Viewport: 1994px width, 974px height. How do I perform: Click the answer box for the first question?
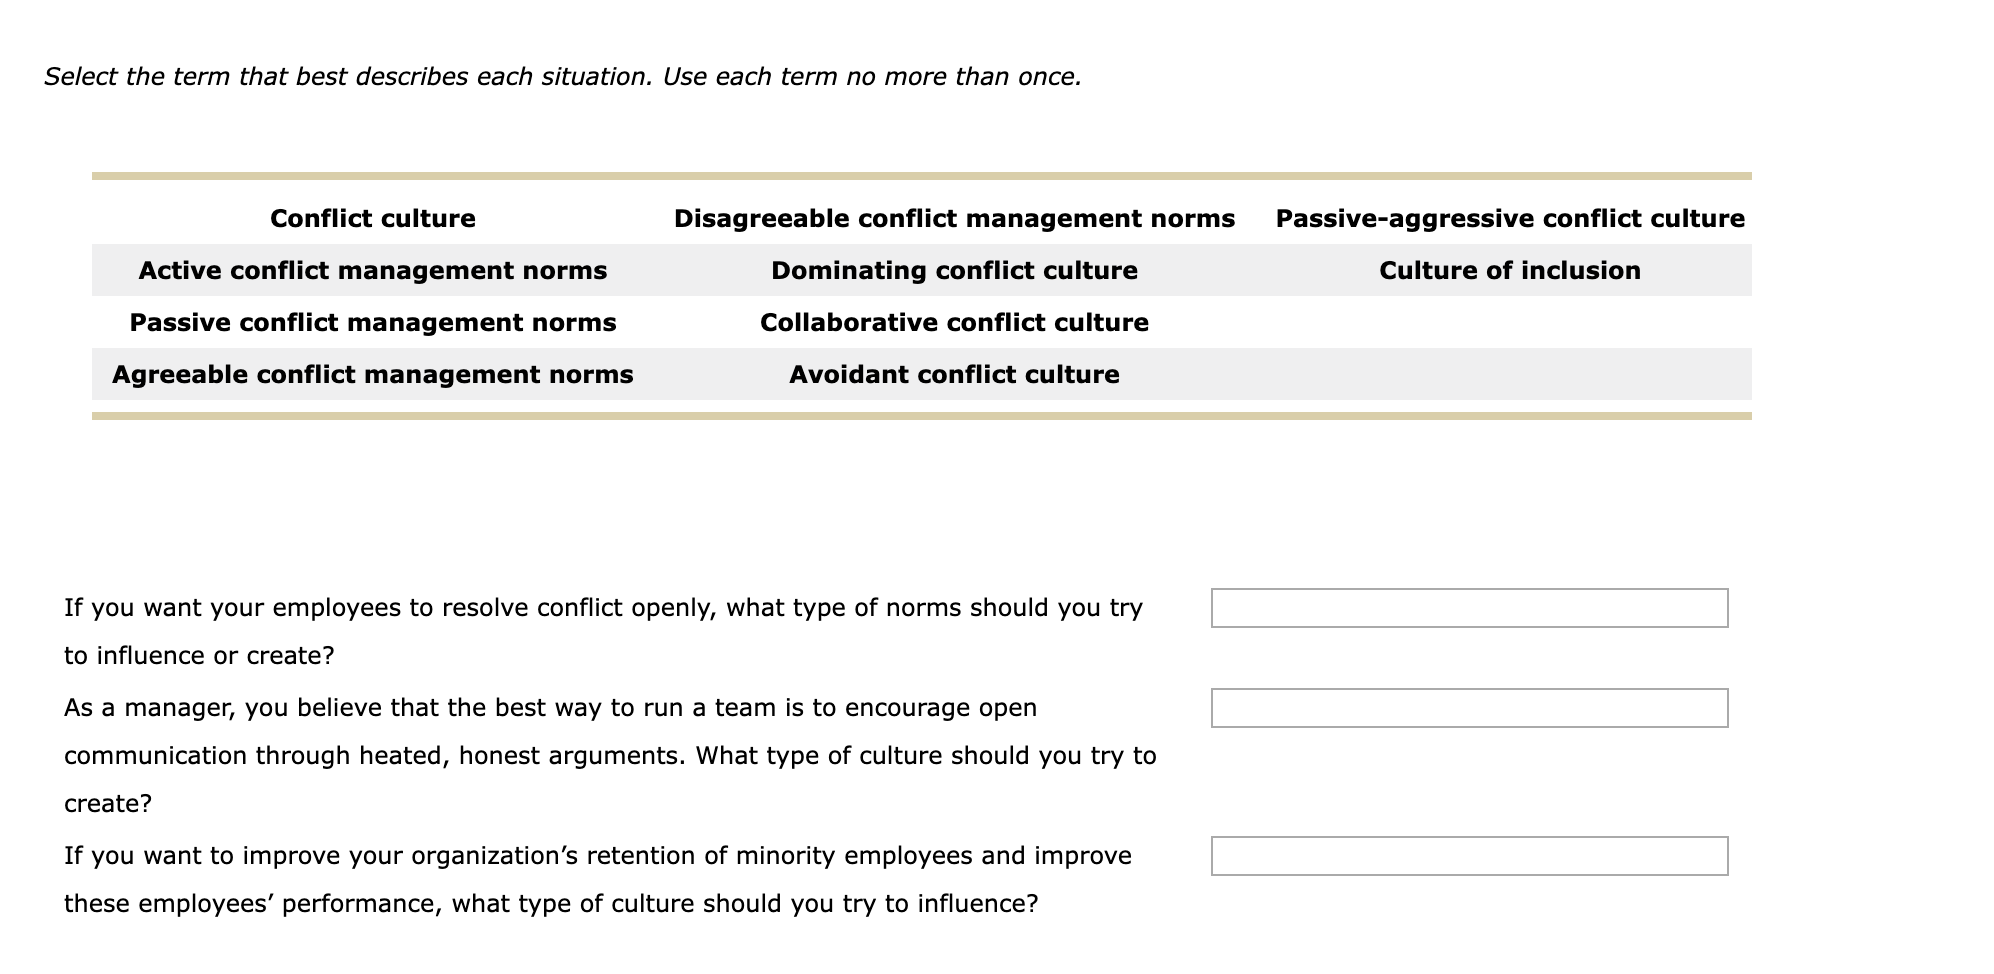coord(1467,605)
